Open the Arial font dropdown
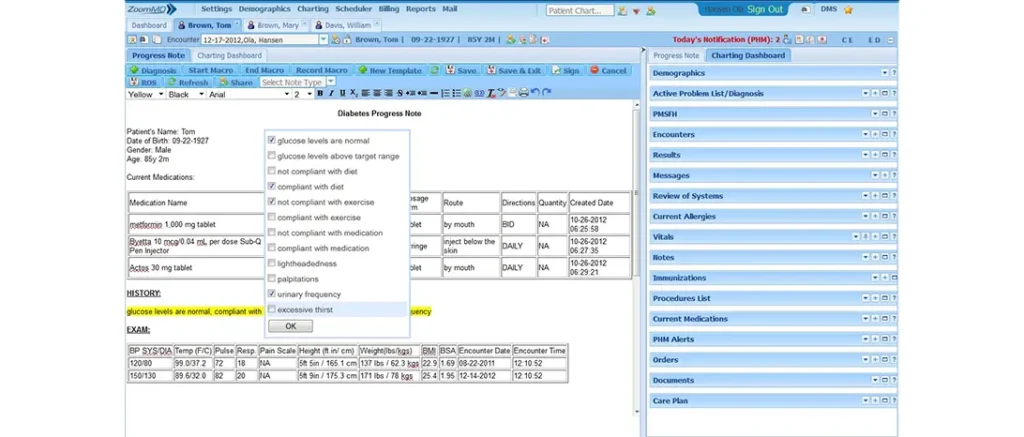 pos(287,94)
